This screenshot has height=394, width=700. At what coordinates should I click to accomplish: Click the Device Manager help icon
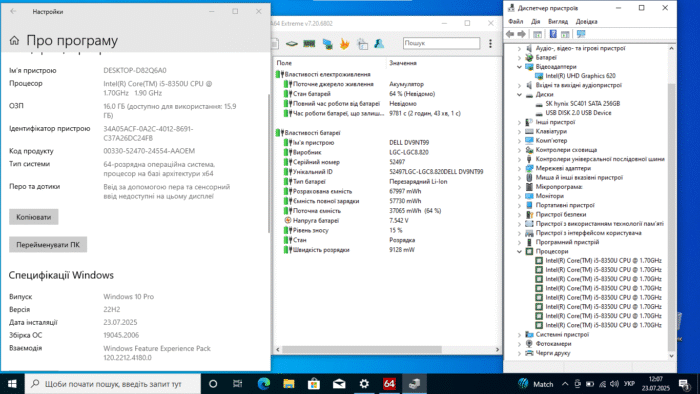(553, 34)
